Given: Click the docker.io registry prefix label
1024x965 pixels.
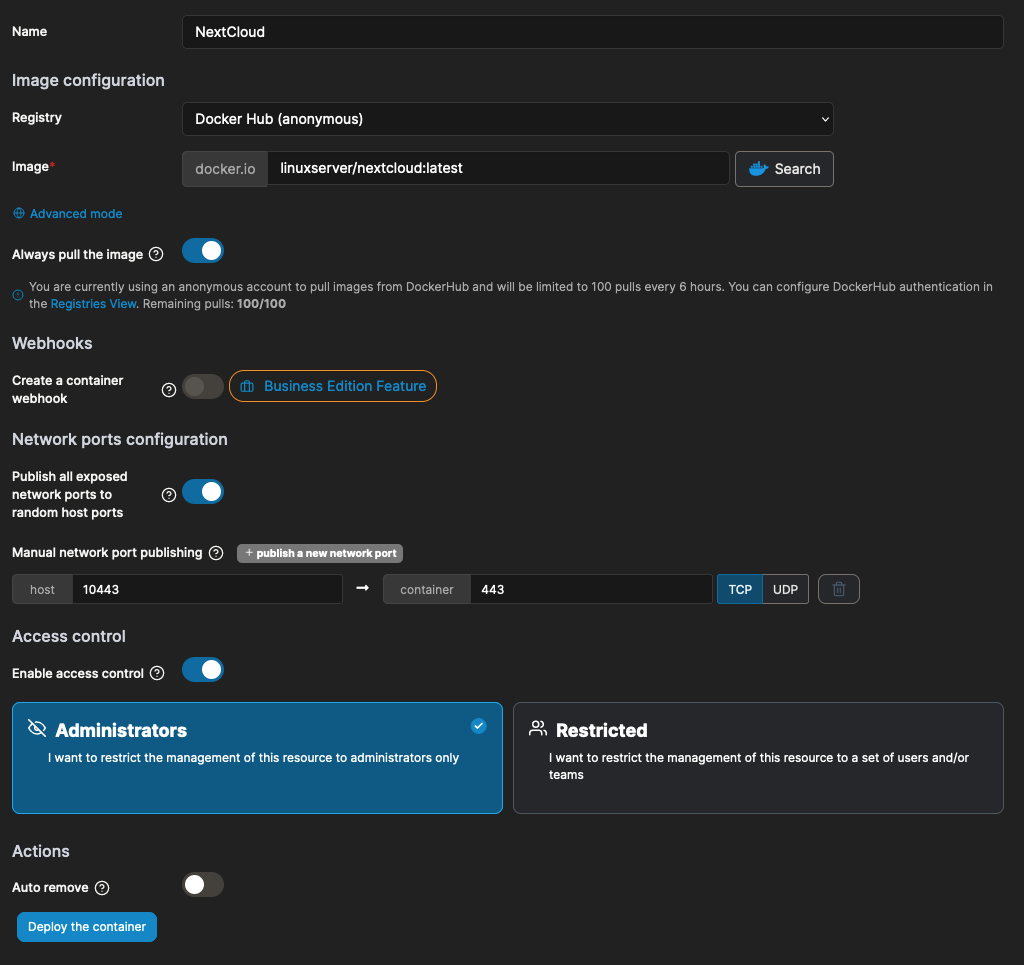Looking at the screenshot, I should (225, 169).
